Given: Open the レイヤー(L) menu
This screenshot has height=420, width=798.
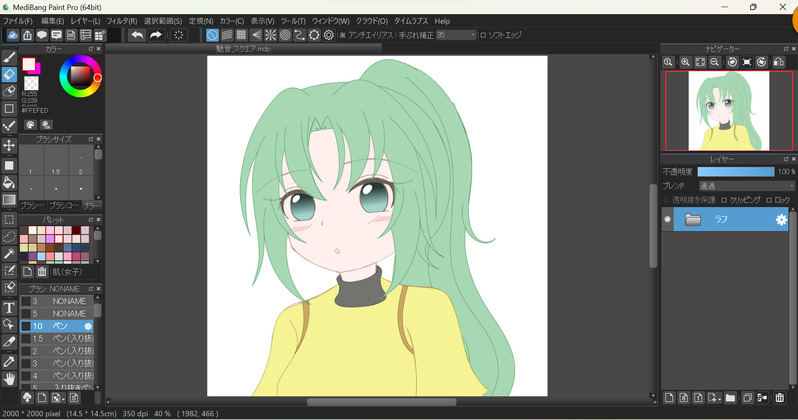Looking at the screenshot, I should pyautogui.click(x=85, y=20).
